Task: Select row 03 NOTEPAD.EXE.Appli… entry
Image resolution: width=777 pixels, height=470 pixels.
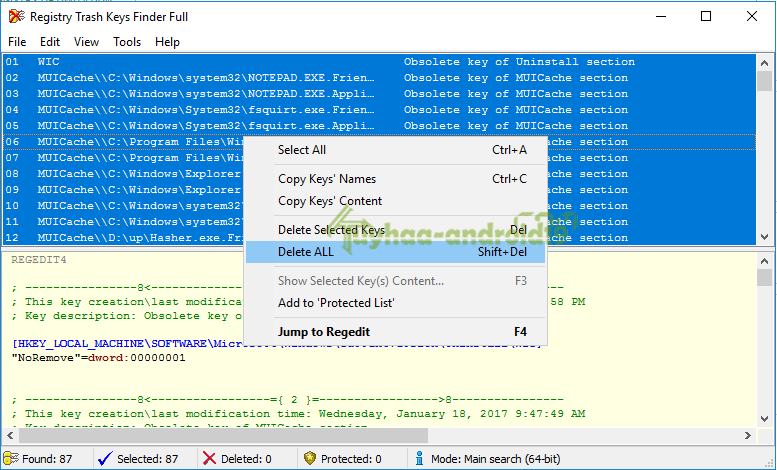Action: (x=380, y=94)
